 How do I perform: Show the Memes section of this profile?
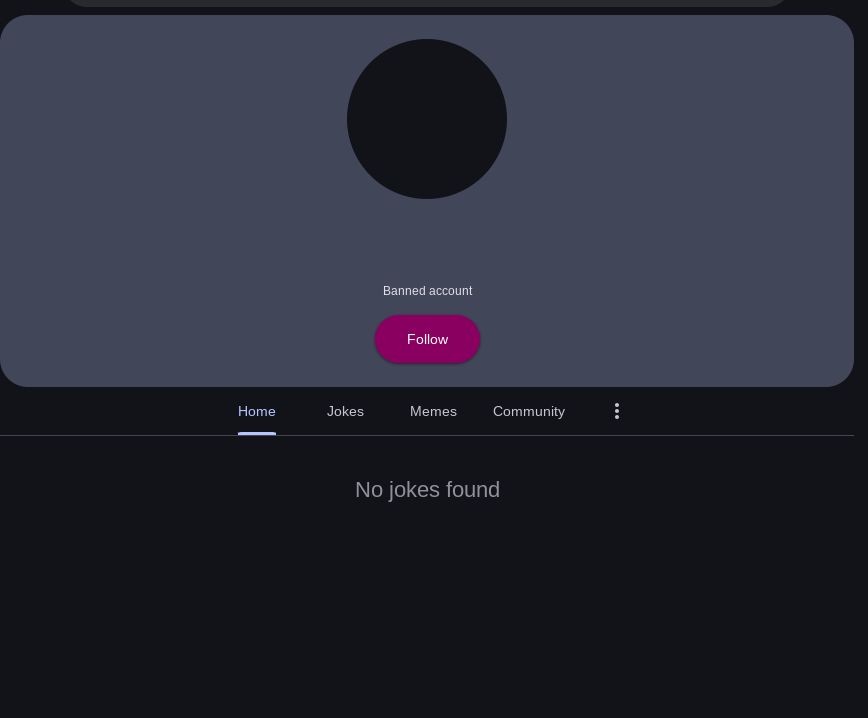point(433,411)
